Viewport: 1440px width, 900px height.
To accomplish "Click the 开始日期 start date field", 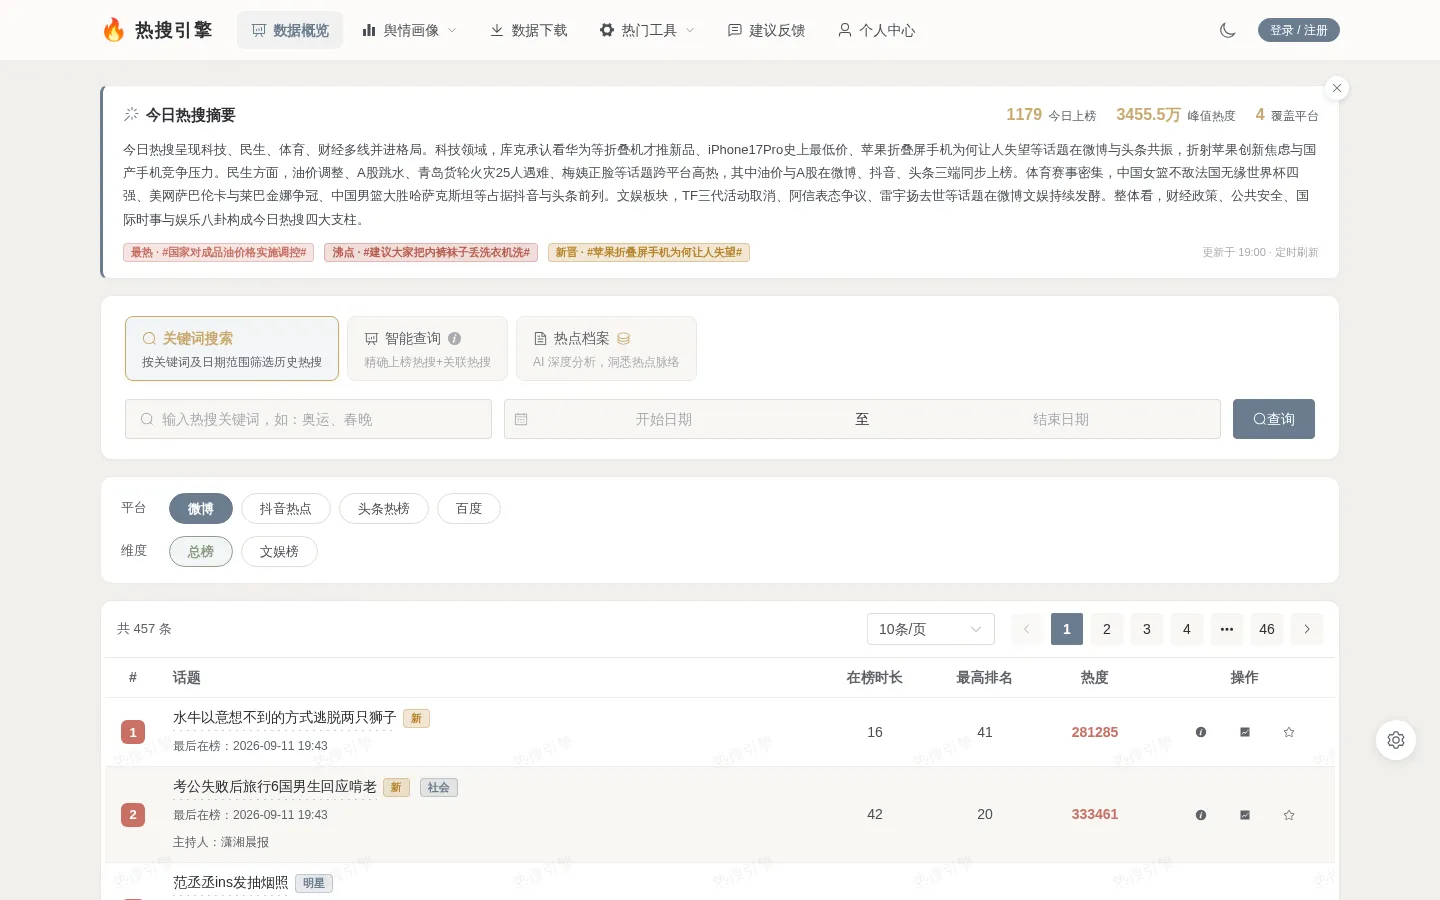I will [x=664, y=419].
